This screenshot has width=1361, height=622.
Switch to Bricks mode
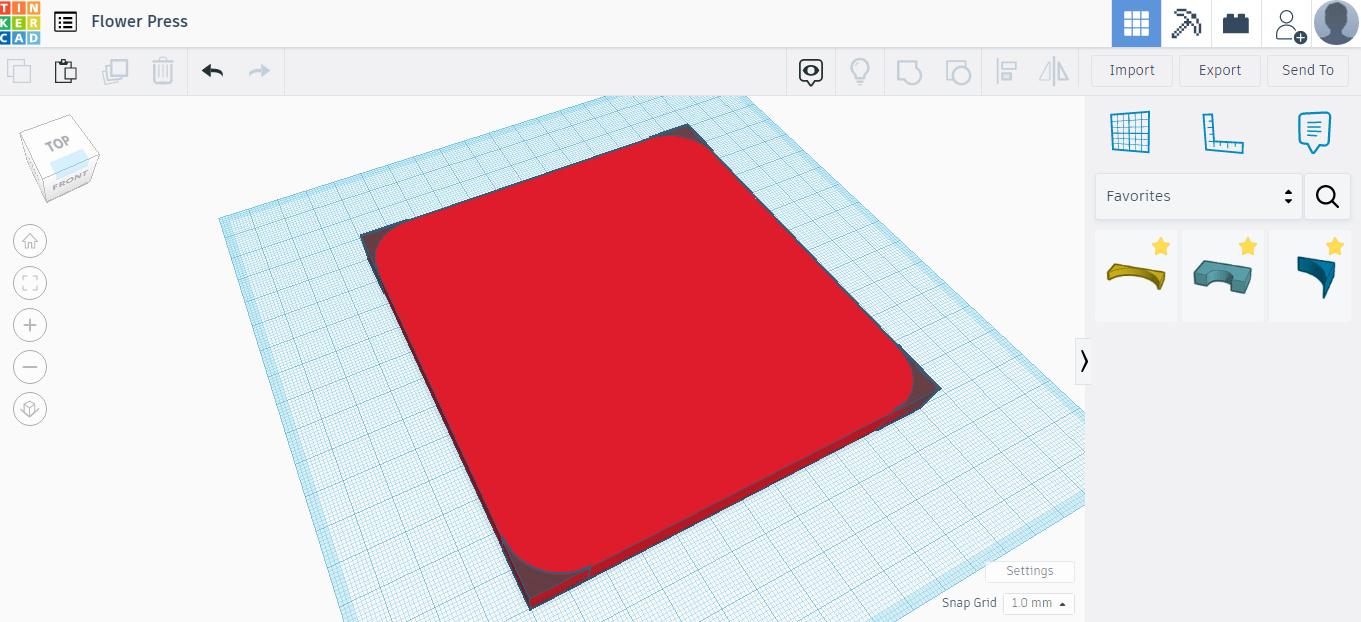[1236, 23]
